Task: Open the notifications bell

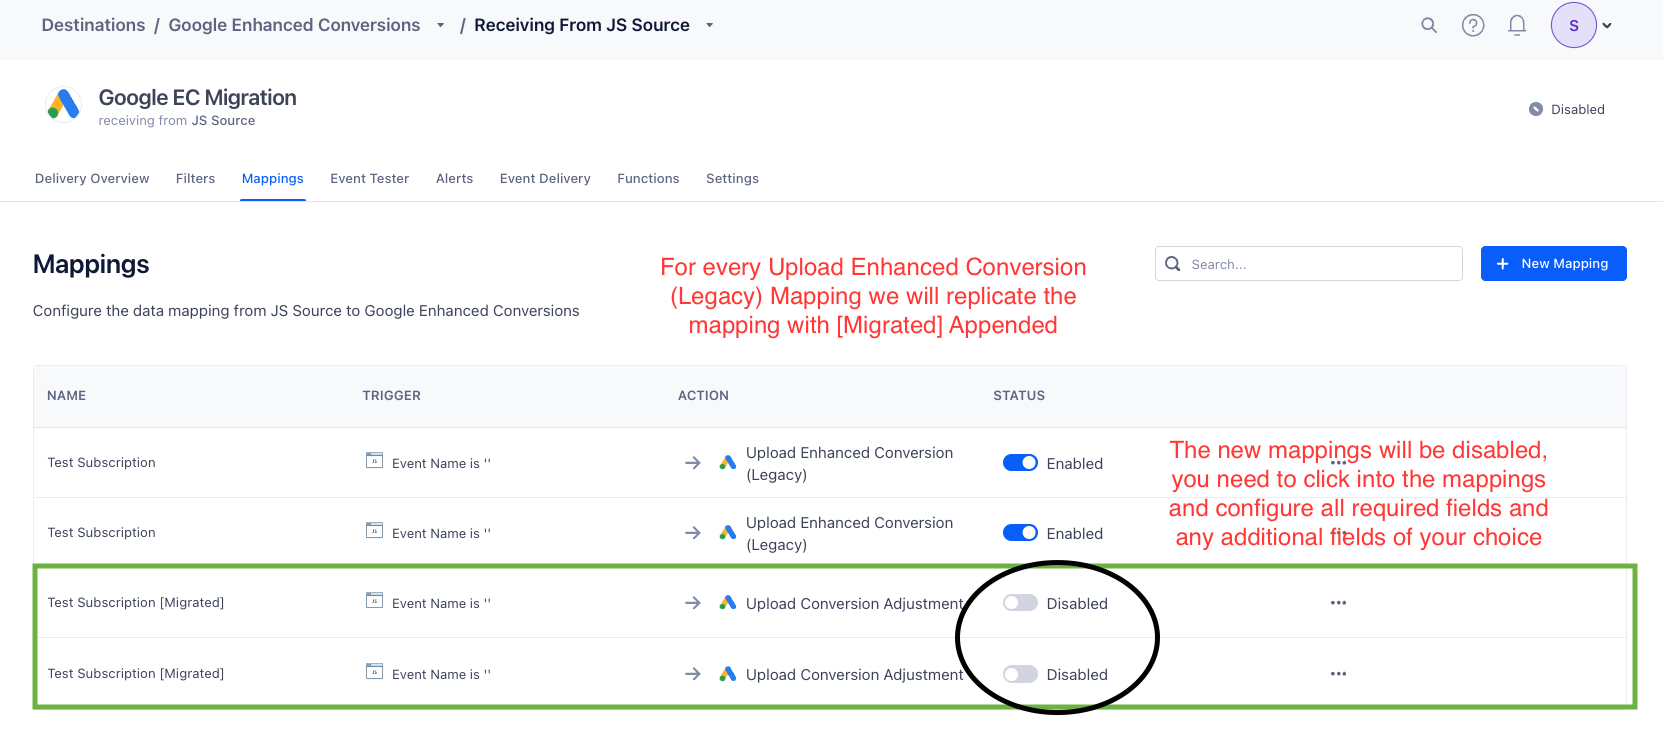Action: pos(1517,25)
